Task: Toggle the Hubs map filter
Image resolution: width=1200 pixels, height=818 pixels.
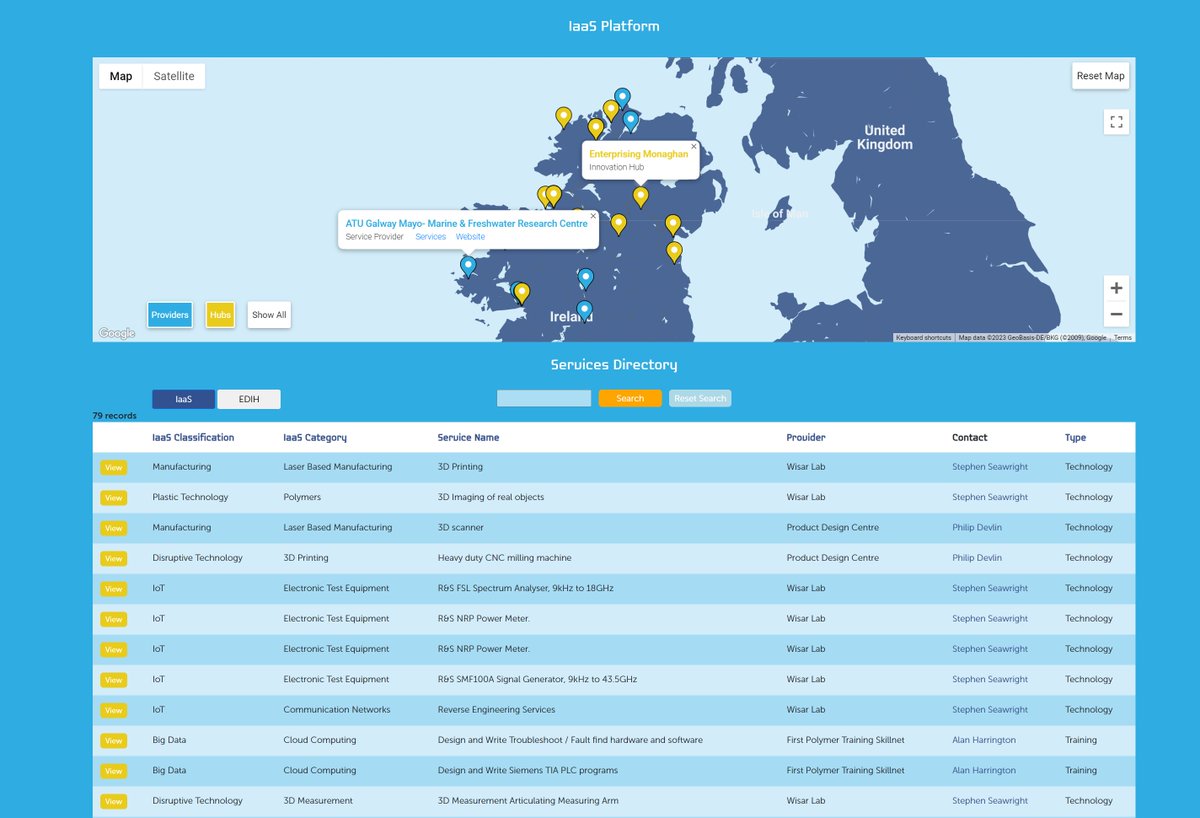Action: (219, 315)
